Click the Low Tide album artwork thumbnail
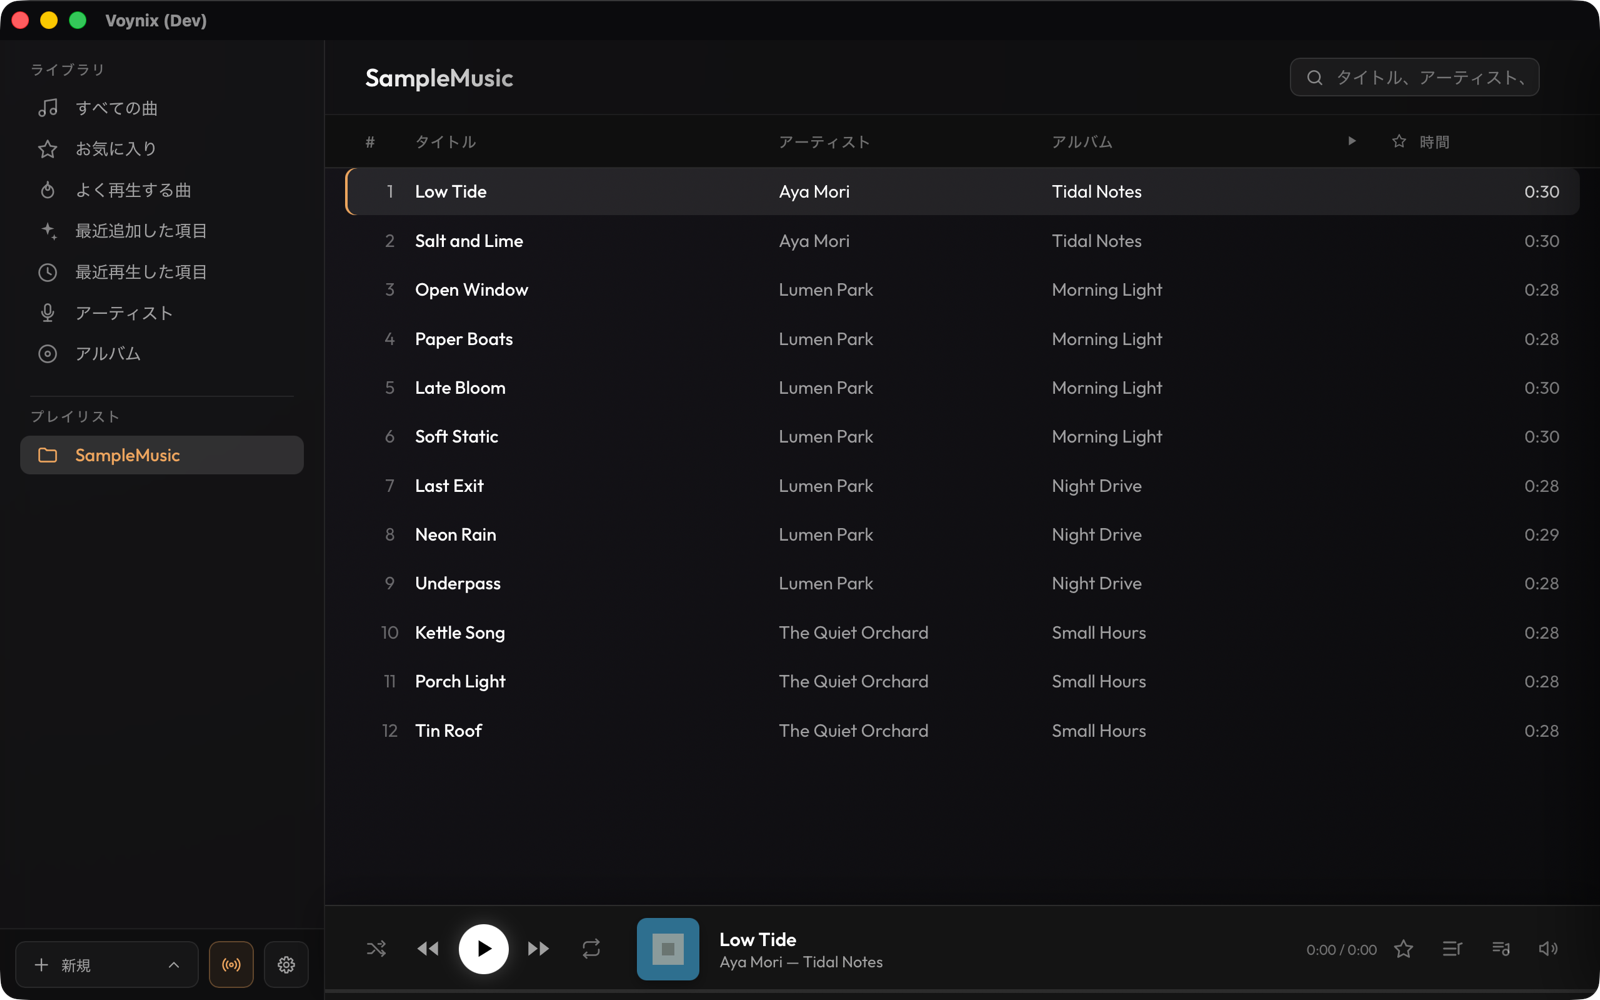The image size is (1600, 1000). [668, 949]
